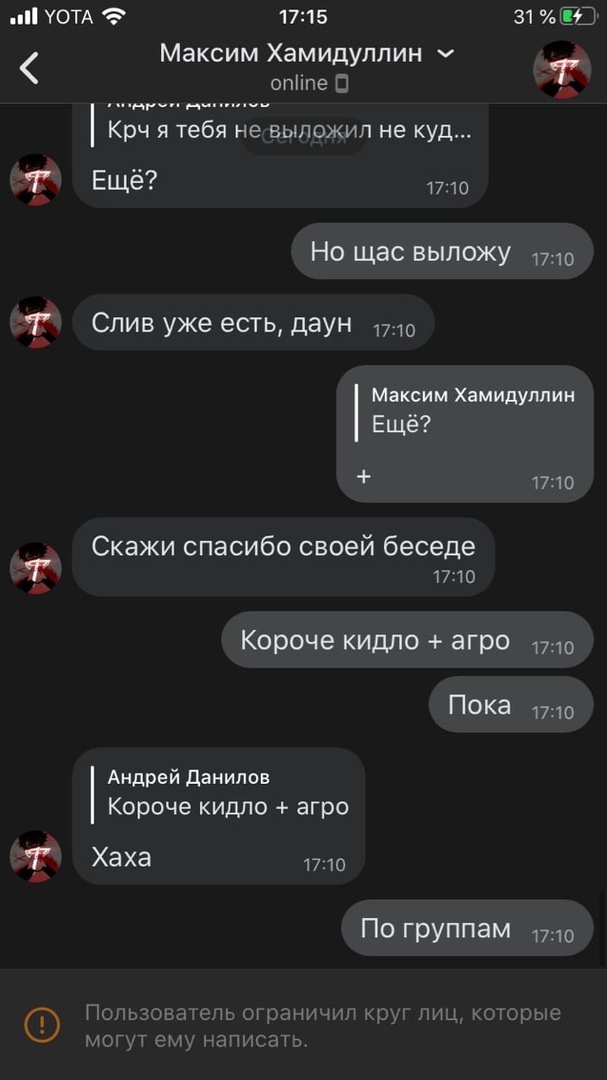Select the 'Но щас выложу' message bubble
Viewport: 607px width, 1080px height.
442,251
